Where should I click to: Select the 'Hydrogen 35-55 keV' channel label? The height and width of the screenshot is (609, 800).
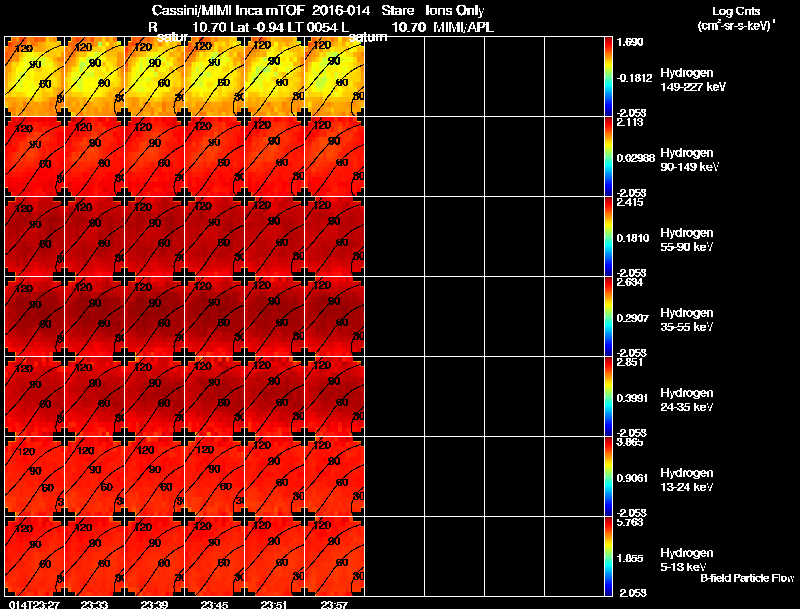coord(687,320)
